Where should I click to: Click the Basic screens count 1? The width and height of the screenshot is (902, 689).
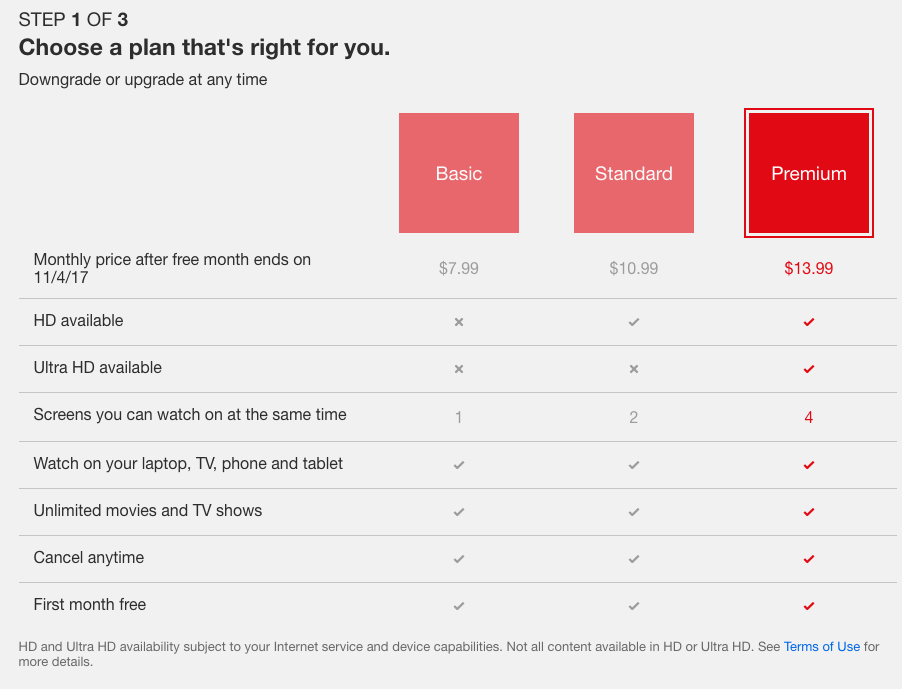click(x=458, y=417)
